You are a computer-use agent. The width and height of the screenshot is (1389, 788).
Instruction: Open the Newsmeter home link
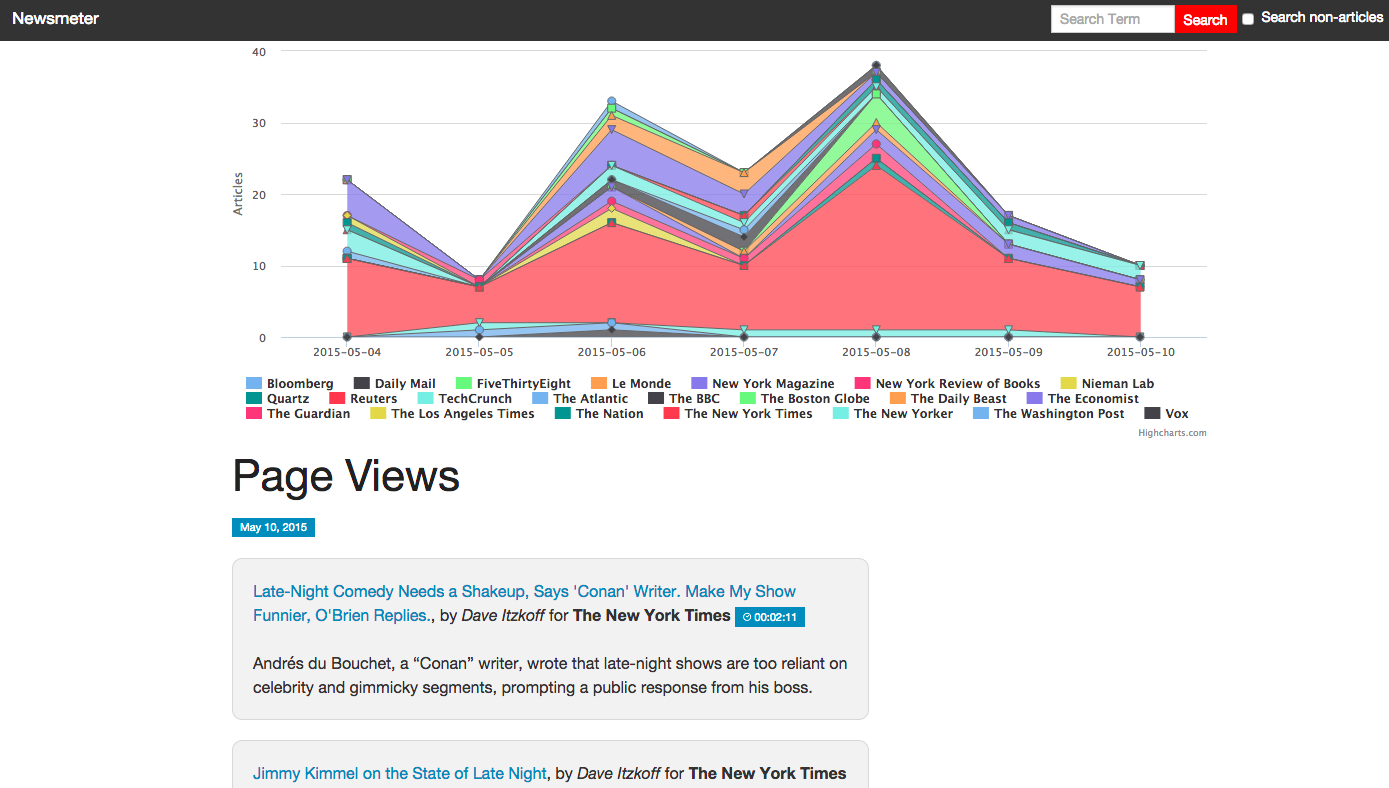[x=56, y=19]
